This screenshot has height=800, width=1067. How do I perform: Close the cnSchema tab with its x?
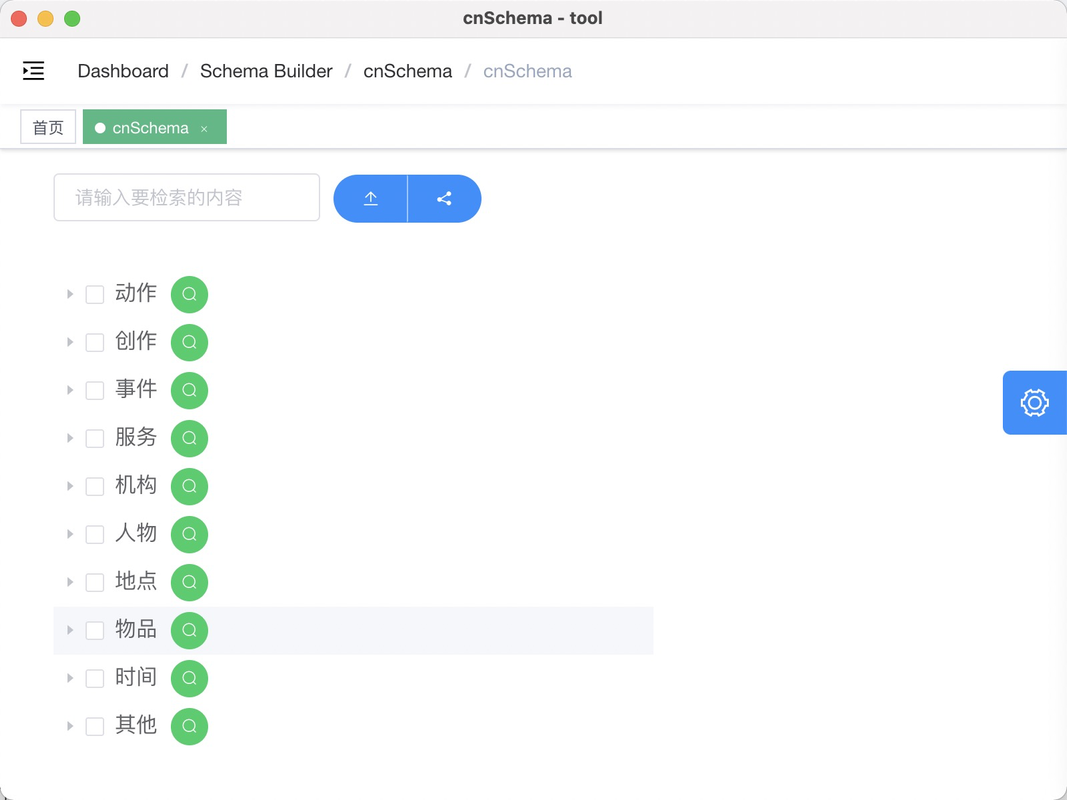(204, 129)
